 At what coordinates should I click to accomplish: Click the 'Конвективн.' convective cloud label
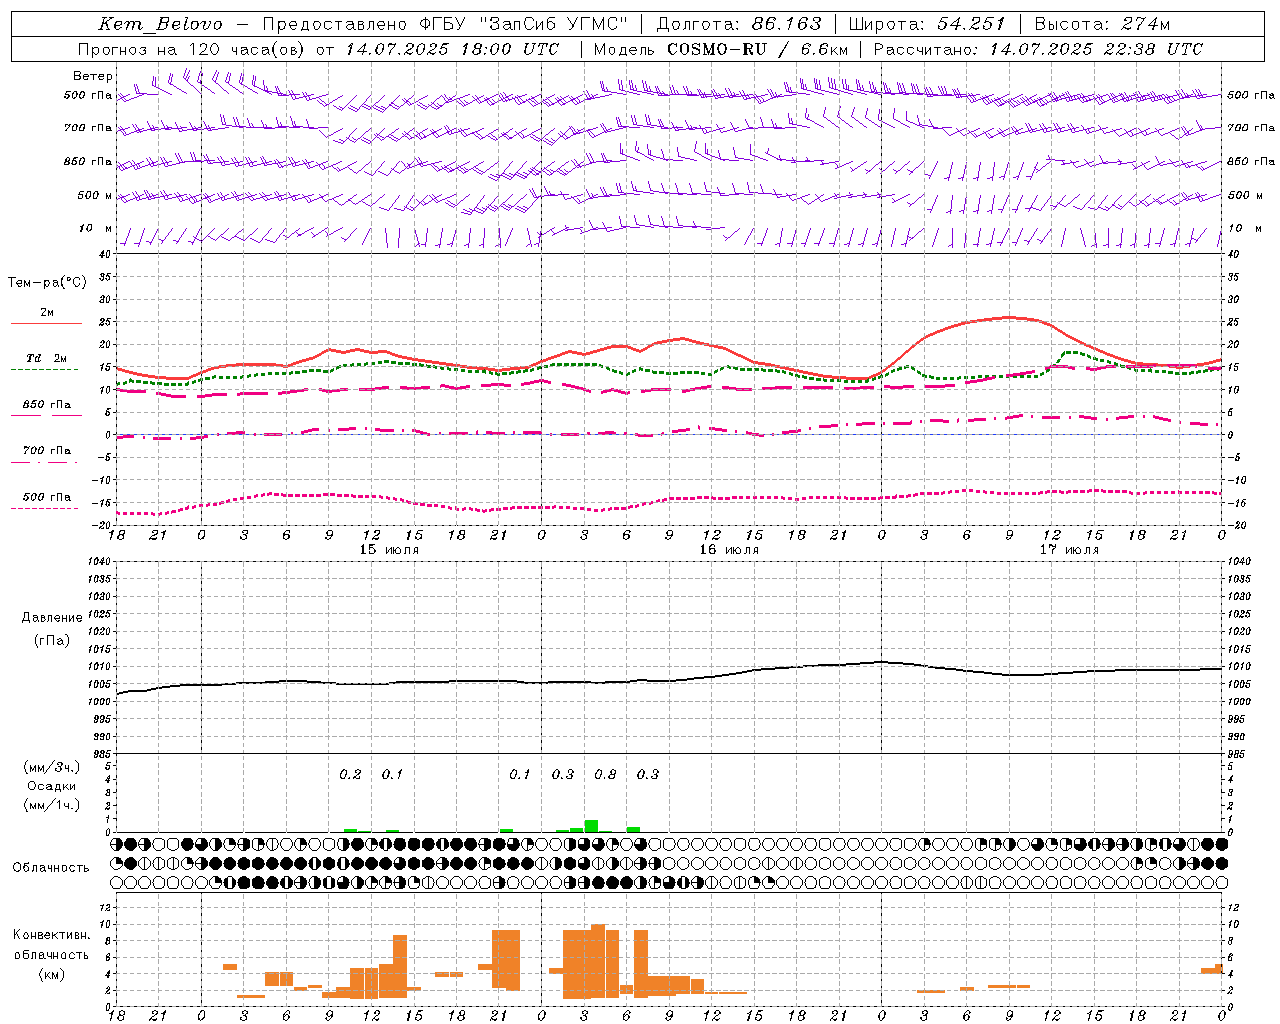click(x=51, y=935)
